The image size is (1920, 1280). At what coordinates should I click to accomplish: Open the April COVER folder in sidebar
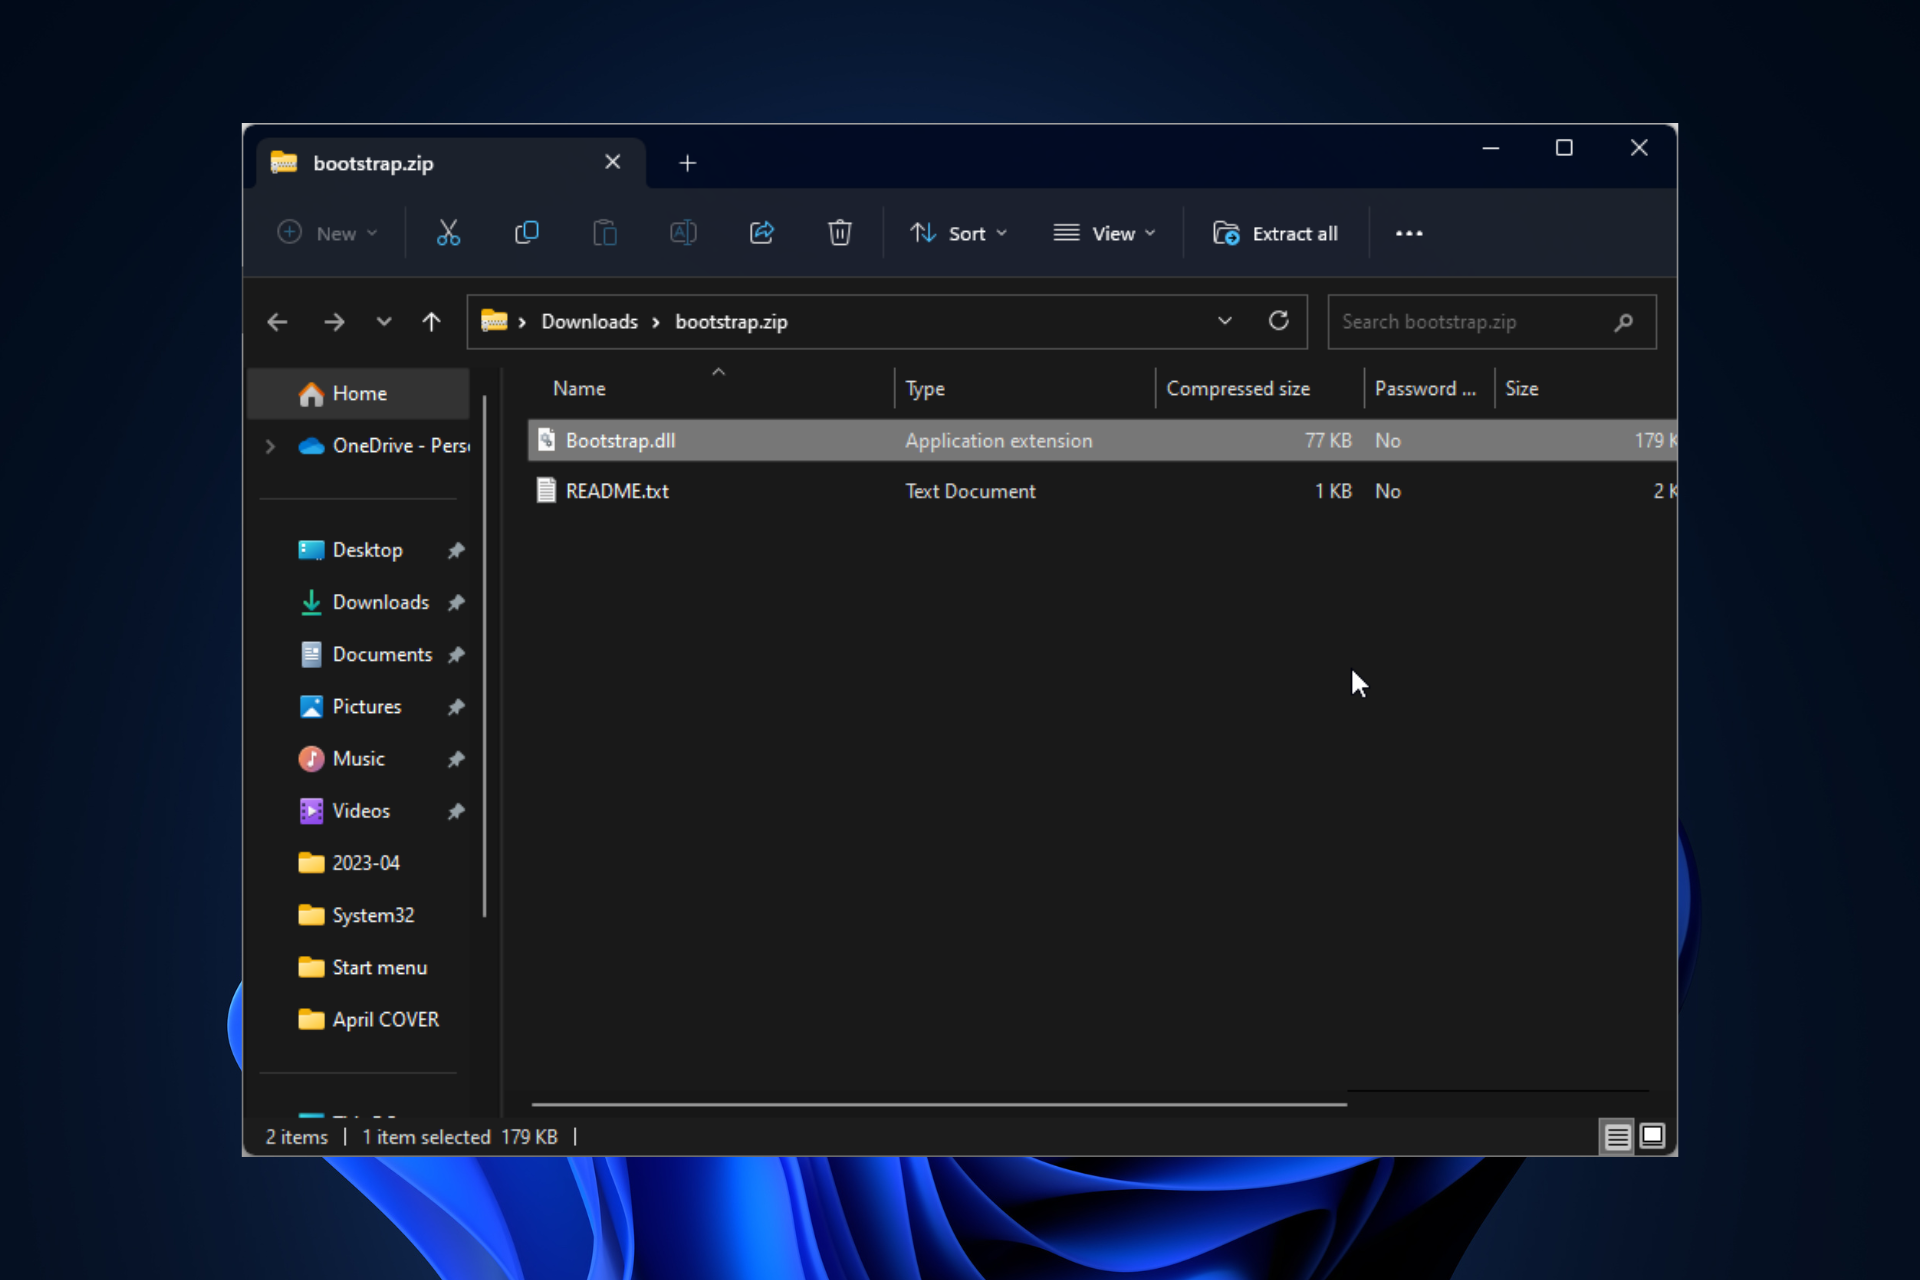[x=369, y=1019]
